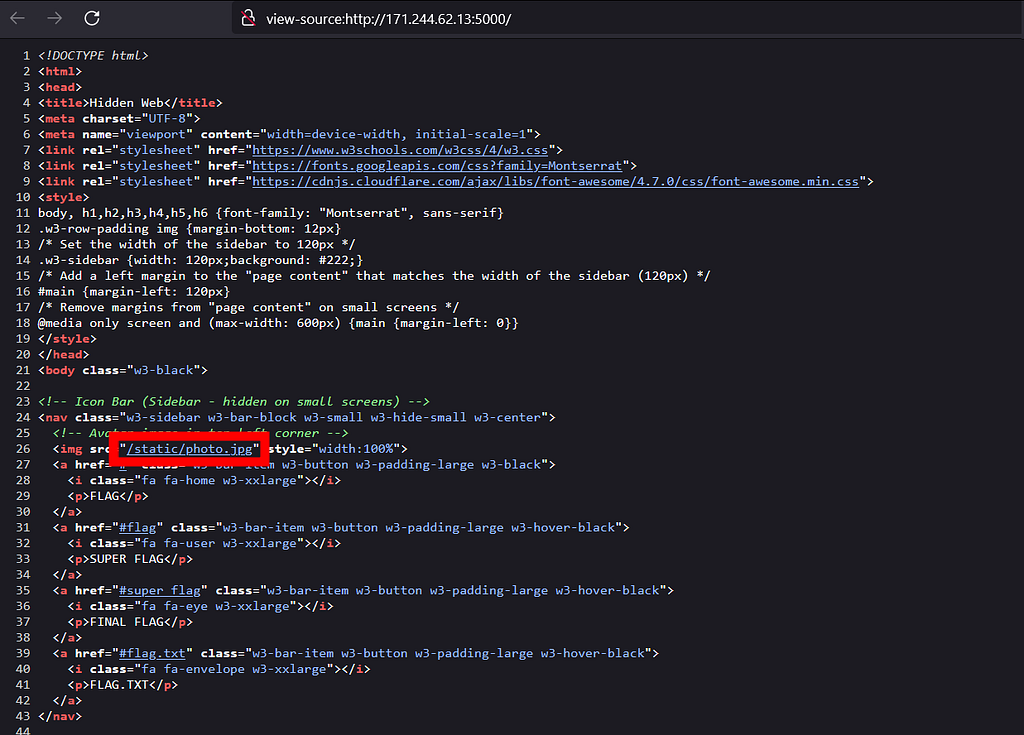Click the not-secure lock icon
1024x735 pixels.
248,18
